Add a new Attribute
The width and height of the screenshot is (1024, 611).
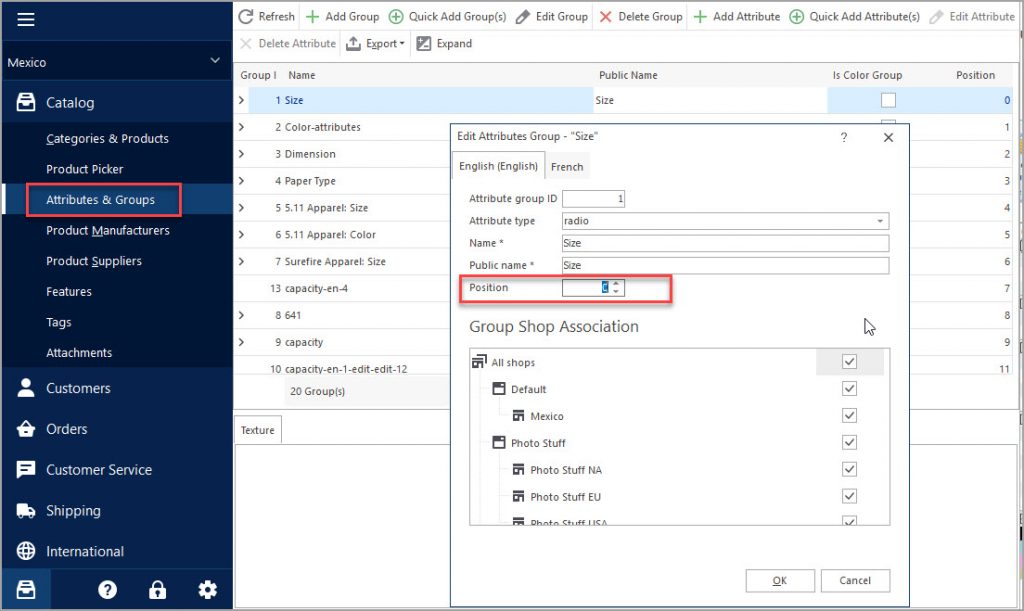[x=737, y=16]
